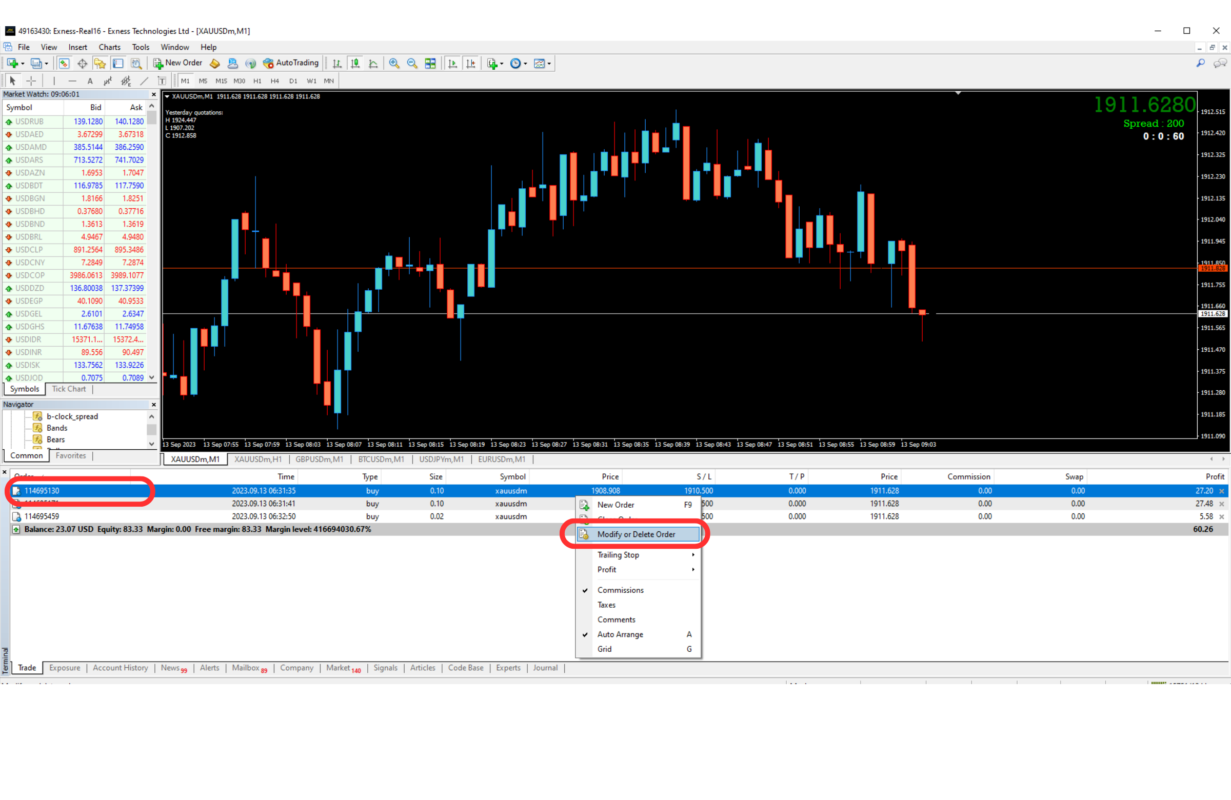This screenshot has width=1231, height=800.
Task: Toggle Auto Arrange in context menu
Action: click(x=638, y=634)
